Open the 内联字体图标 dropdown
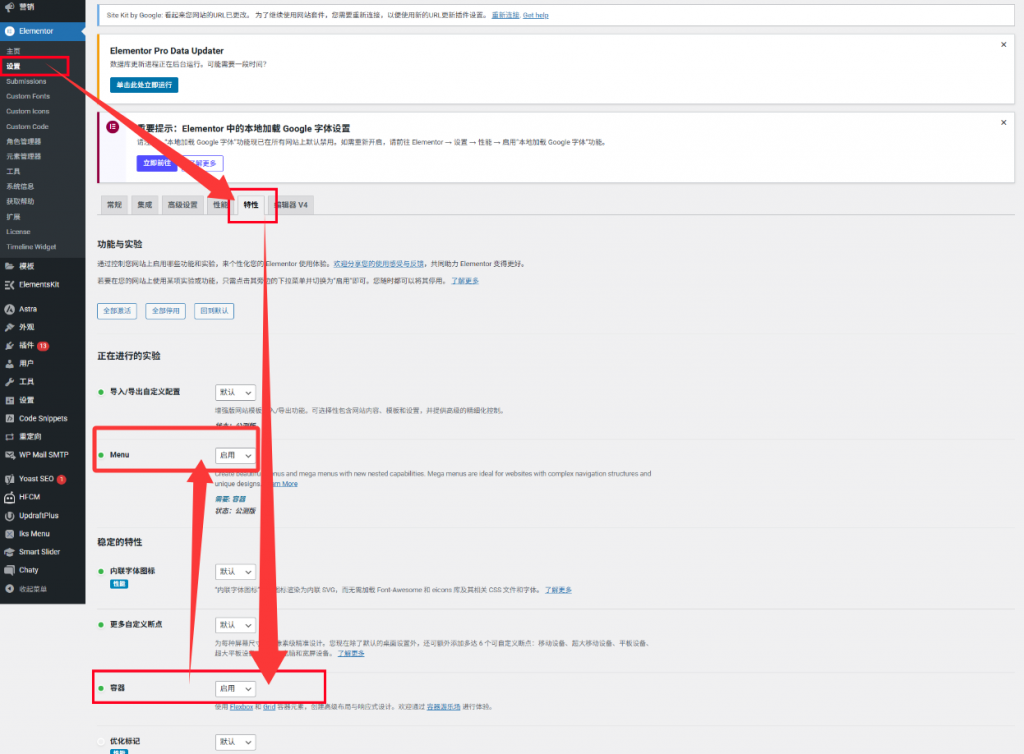The image size is (1024, 754). click(235, 572)
